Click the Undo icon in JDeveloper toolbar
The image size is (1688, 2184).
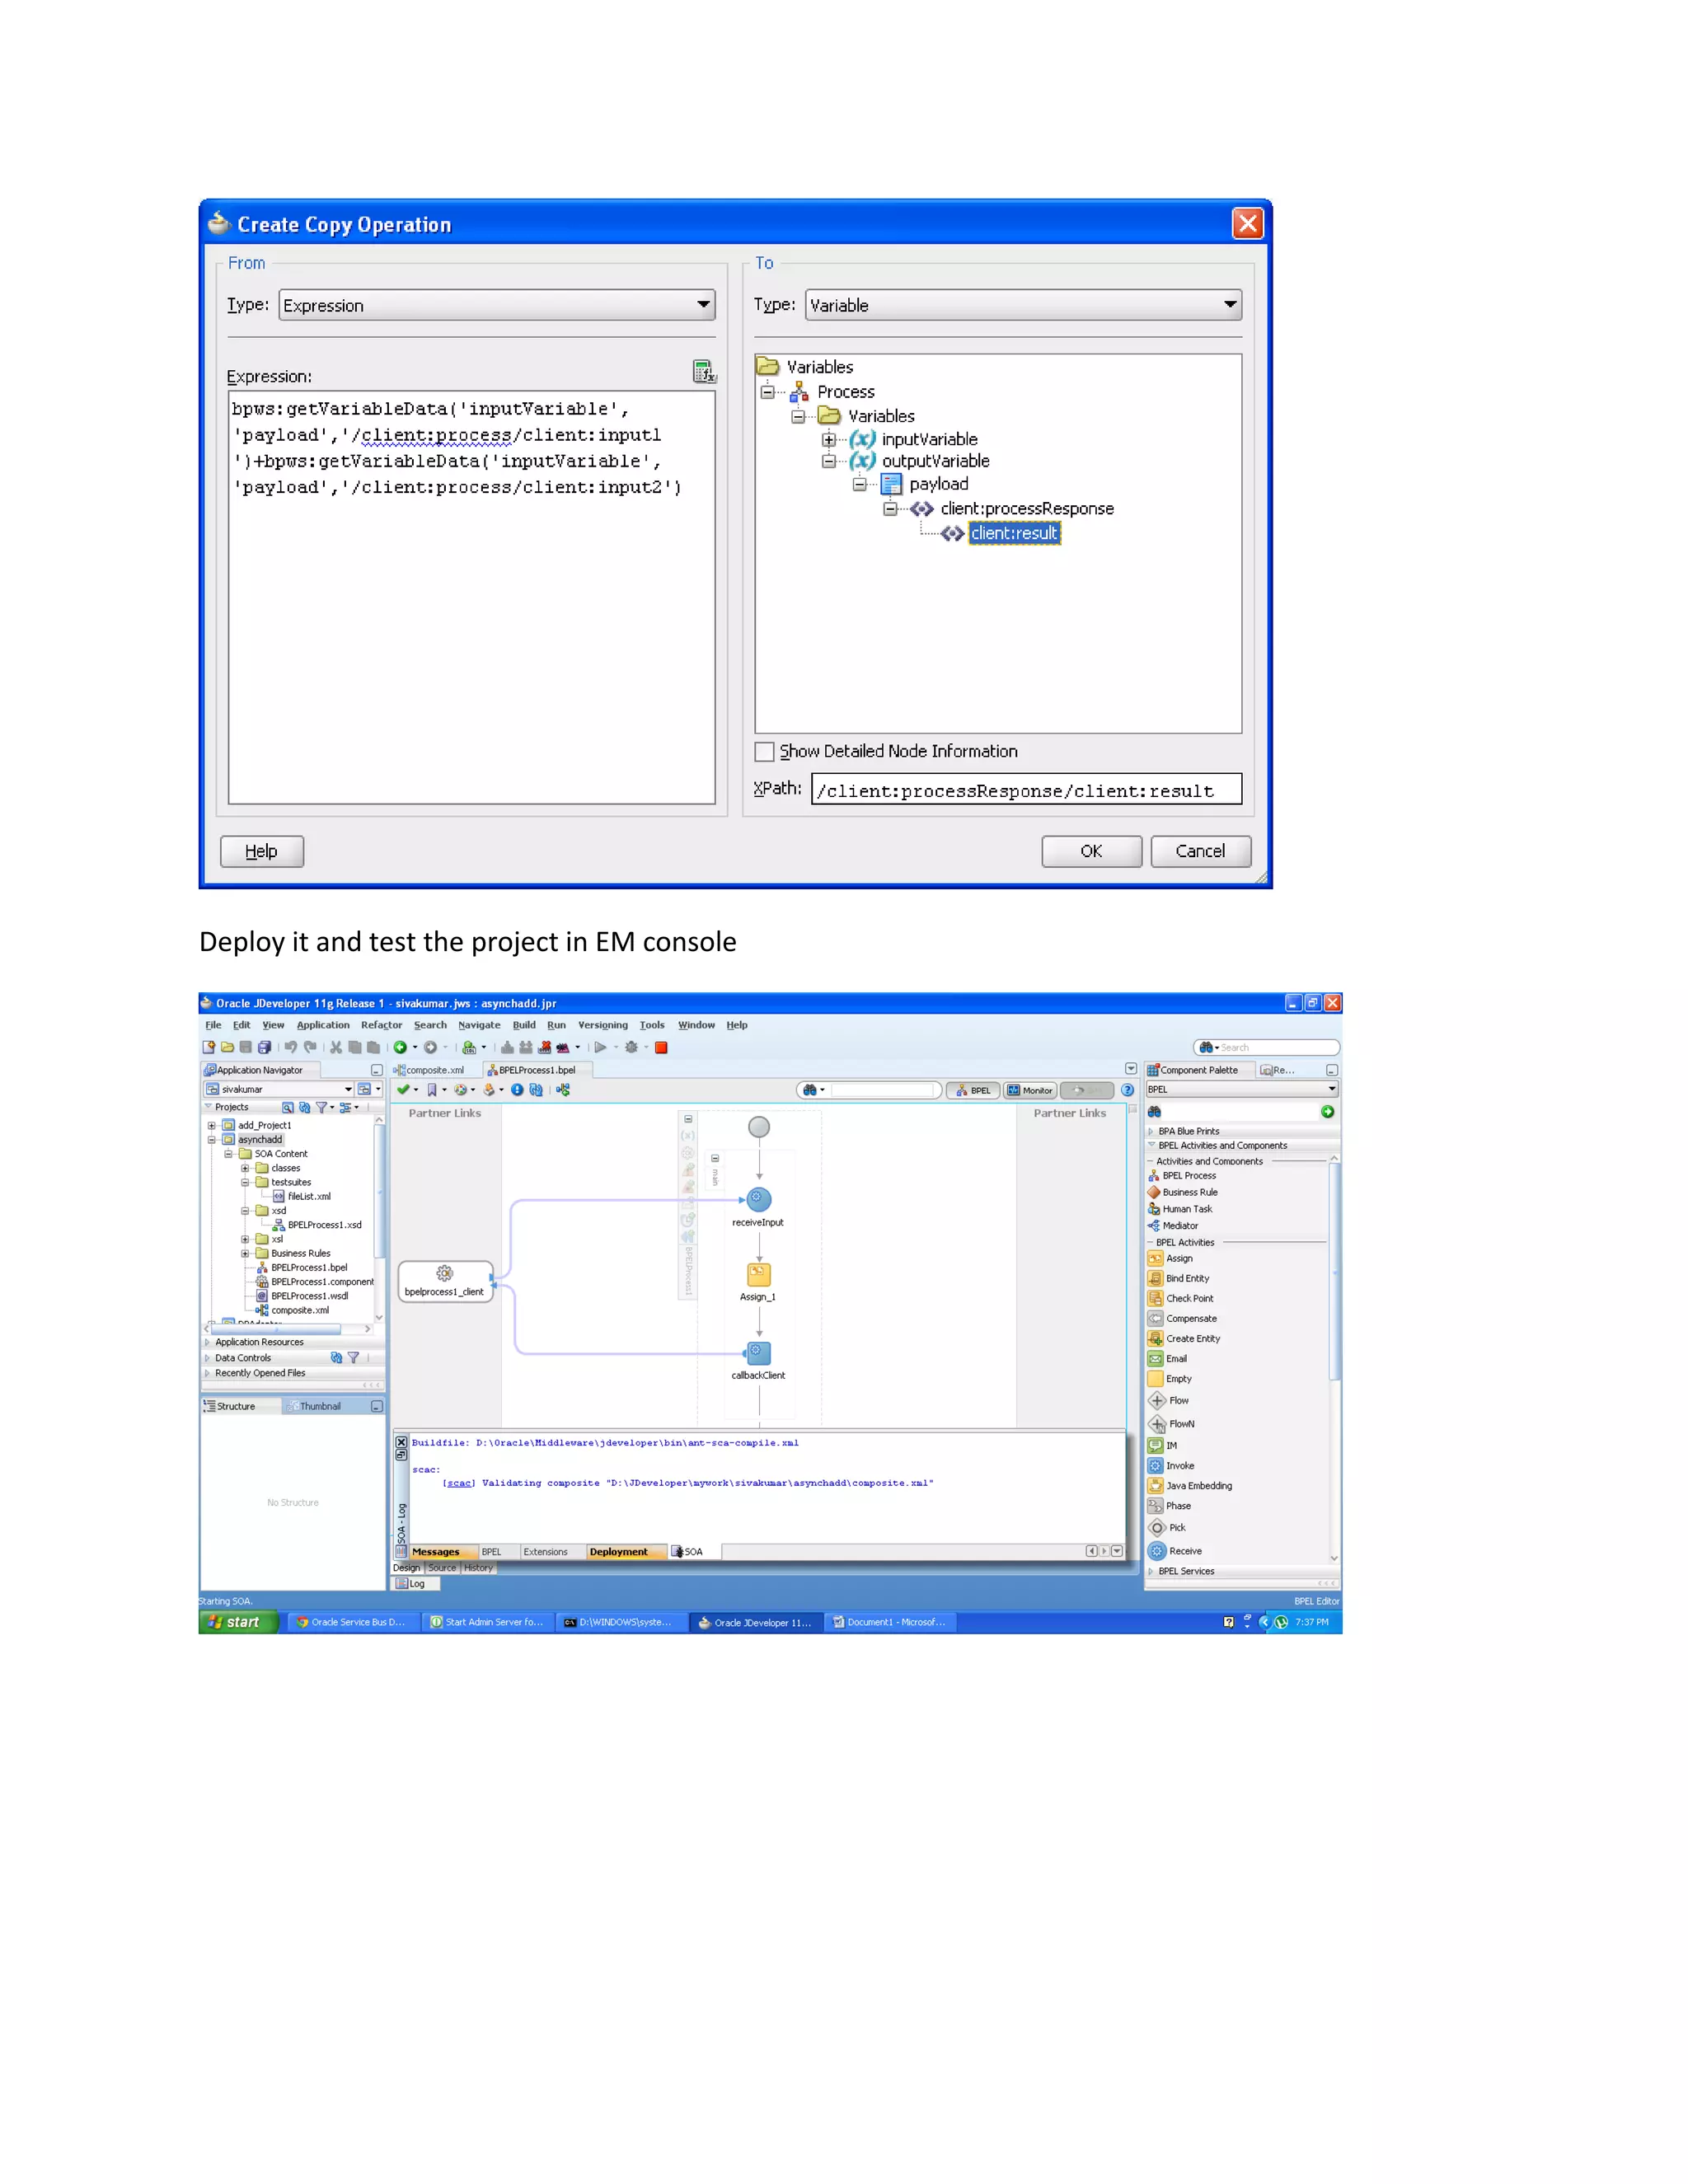coord(290,1047)
